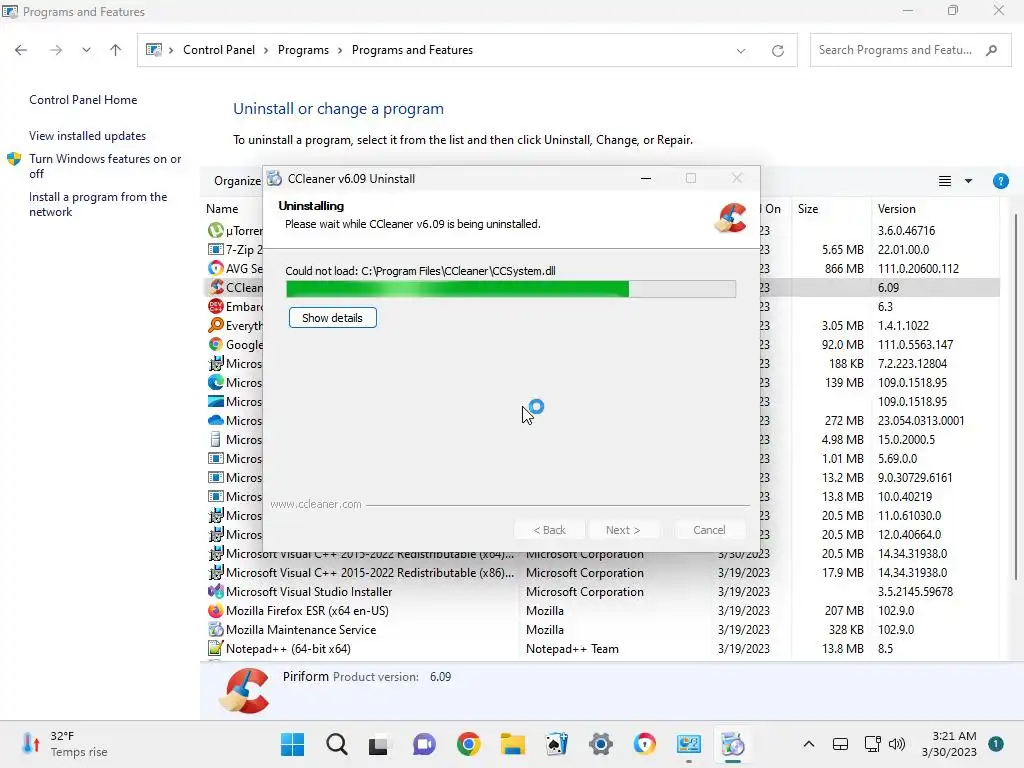The image size is (1024, 768).
Task: Select the Google Chrome list icon
Action: tap(216, 344)
